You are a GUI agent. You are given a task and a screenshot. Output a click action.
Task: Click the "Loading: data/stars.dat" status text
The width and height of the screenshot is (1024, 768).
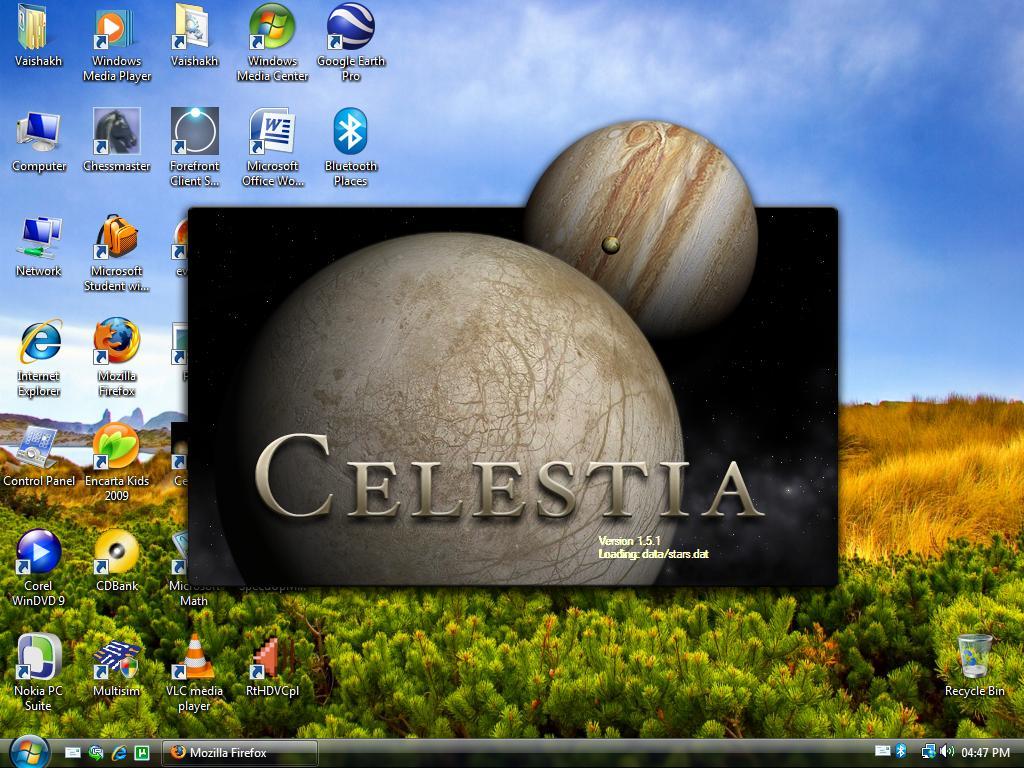point(653,554)
